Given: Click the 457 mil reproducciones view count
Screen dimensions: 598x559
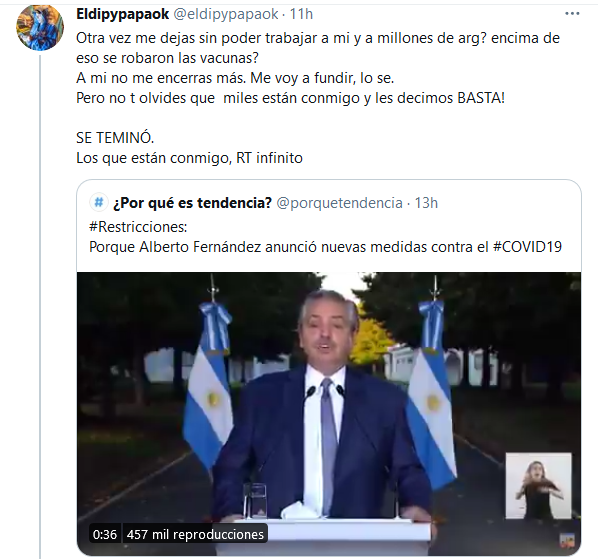Looking at the screenshot, I should pyautogui.click(x=195, y=534).
